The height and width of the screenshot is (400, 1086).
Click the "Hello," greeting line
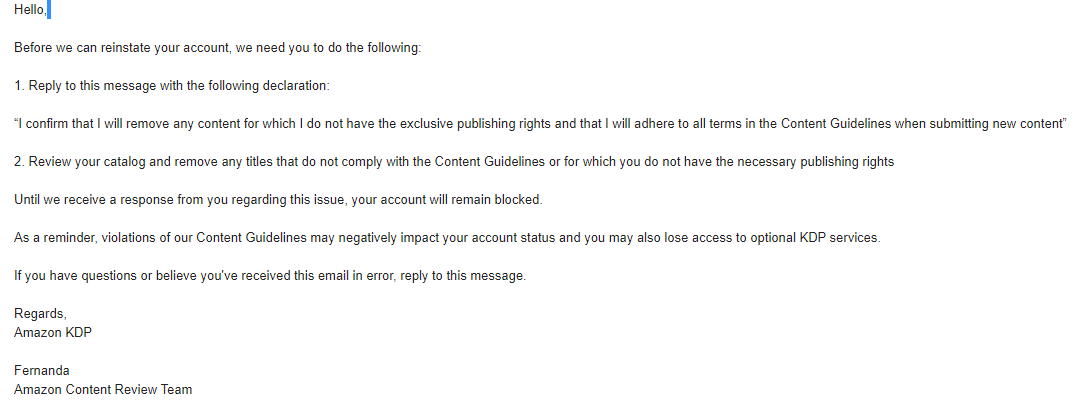pos(30,11)
